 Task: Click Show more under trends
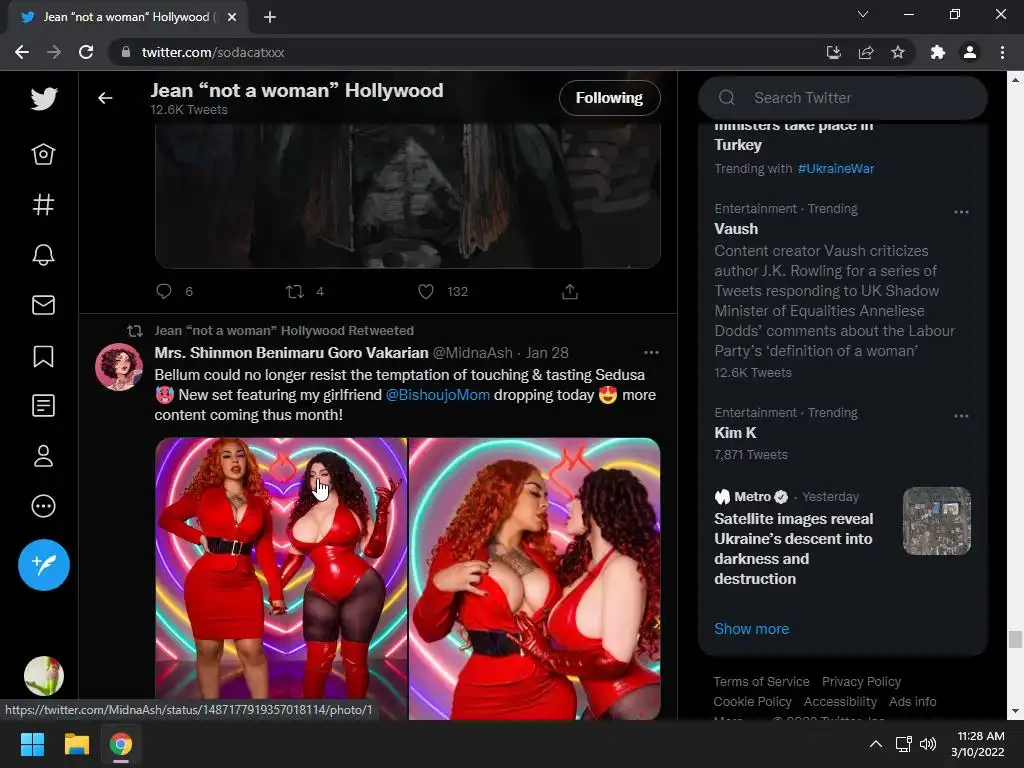coord(752,629)
